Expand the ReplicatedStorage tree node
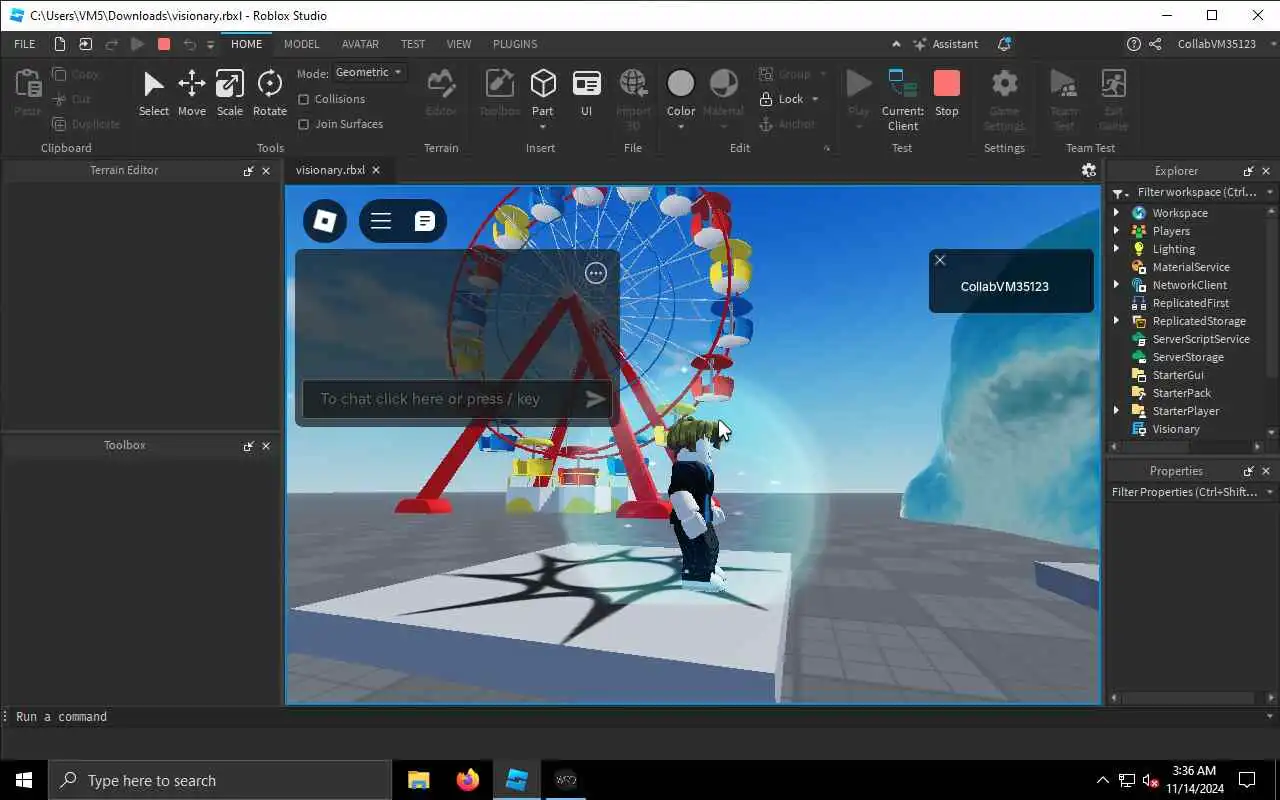This screenshot has width=1280, height=800. coord(1117,321)
